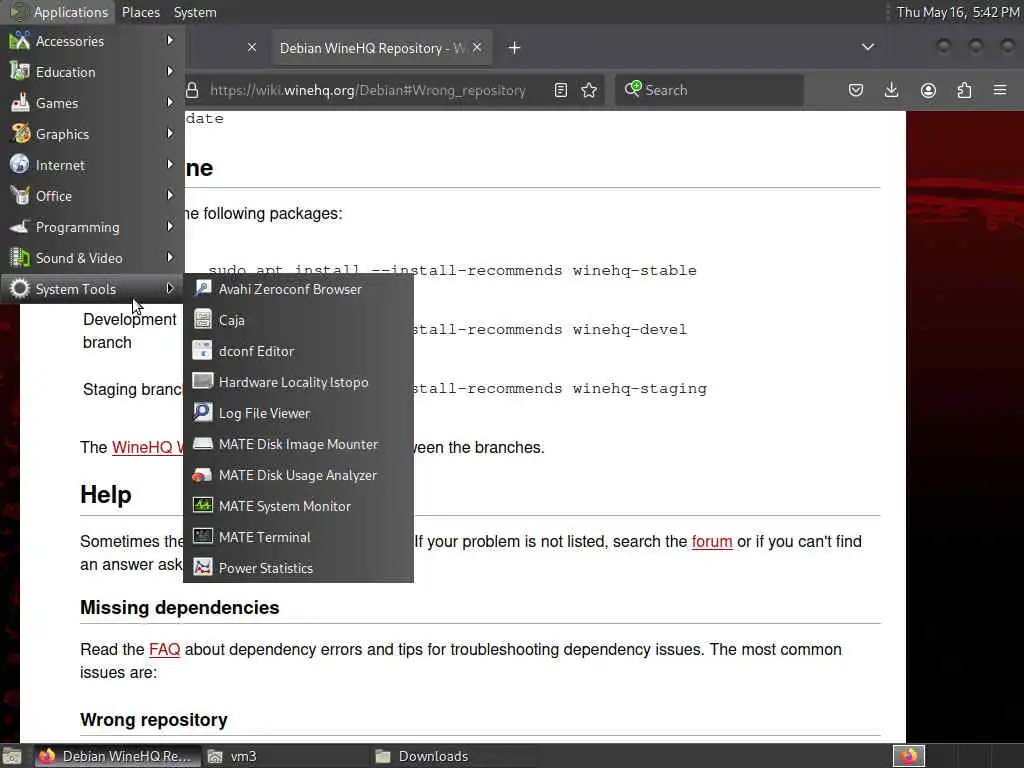The image size is (1024, 768).
Task: Click the site security padlock icon
Action: pyautogui.click(x=192, y=90)
